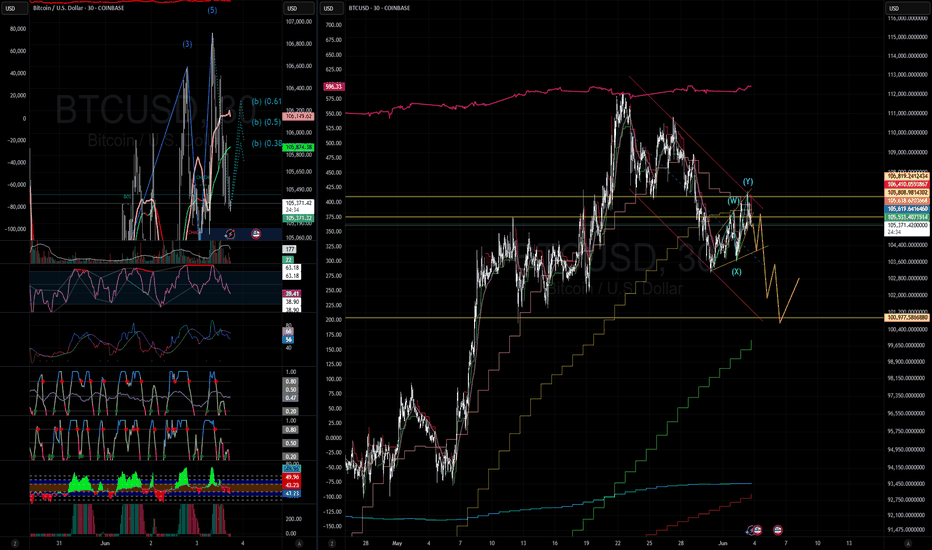
Task: Open USD currency dropdown on right chart's right axis
Action: pyautogui.click(x=906, y=8)
